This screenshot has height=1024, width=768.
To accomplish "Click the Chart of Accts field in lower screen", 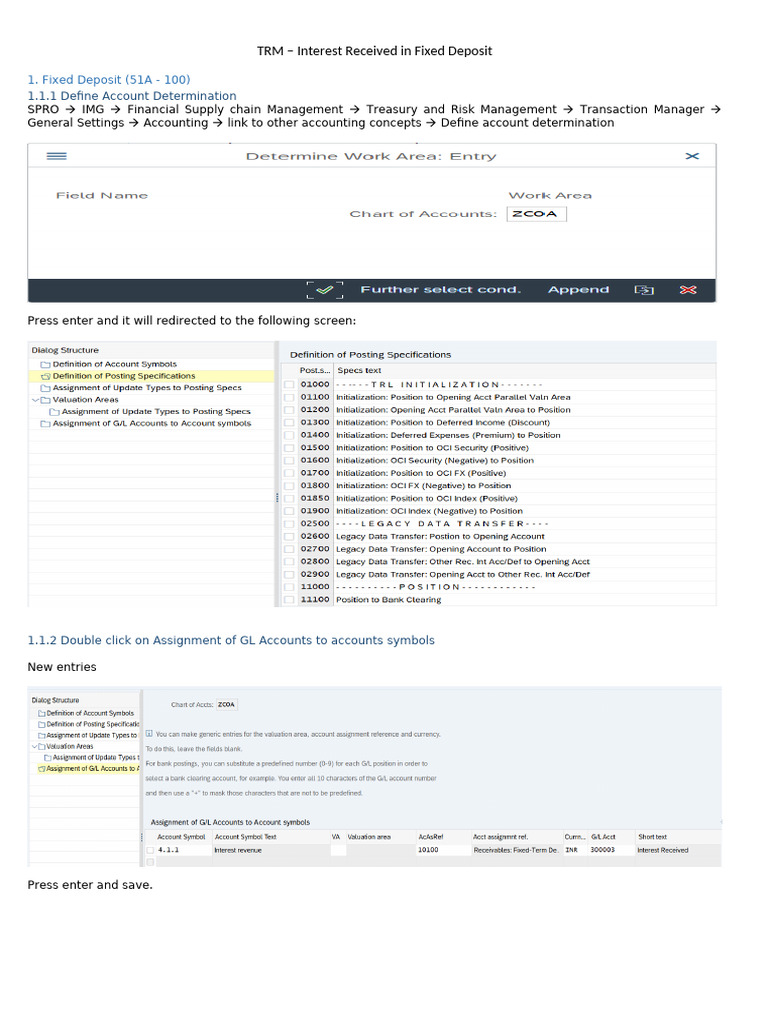I will 227,705.
